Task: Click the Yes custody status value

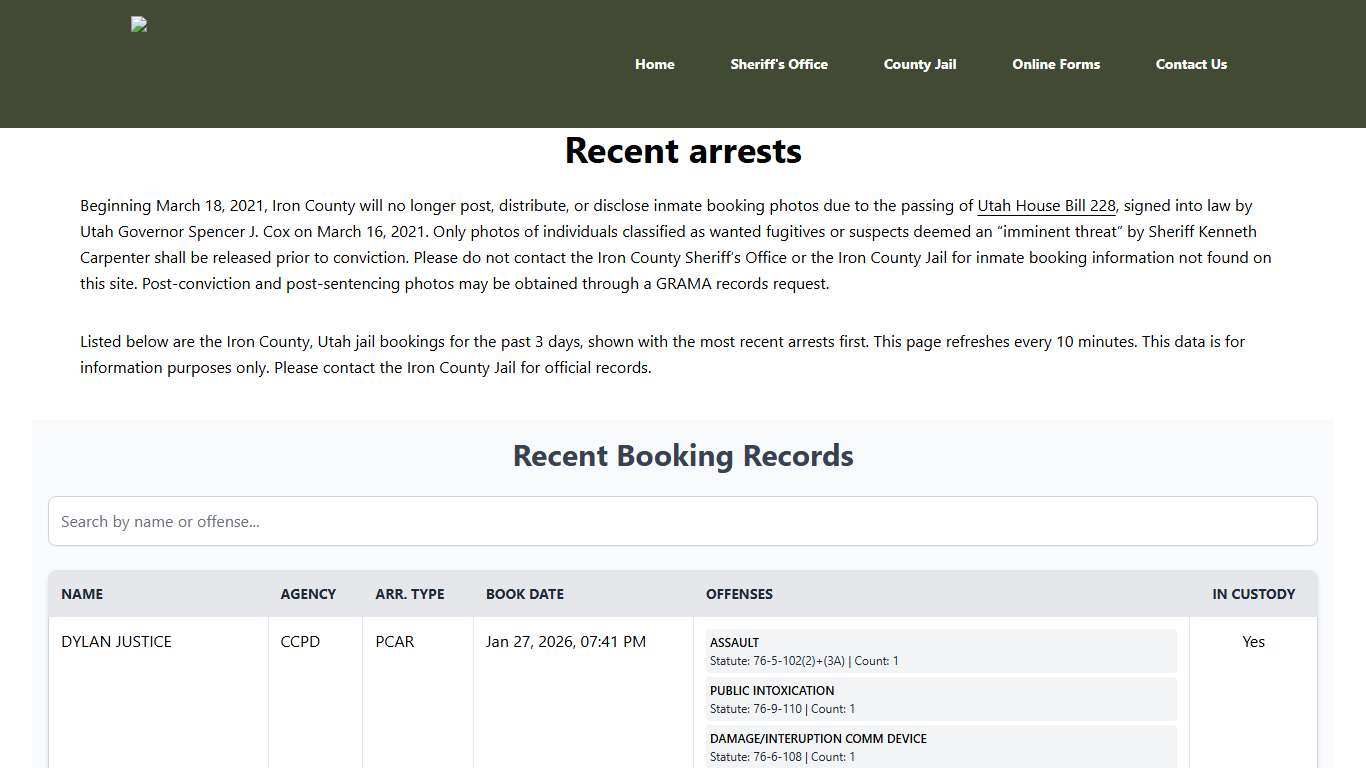Action: tap(1253, 641)
